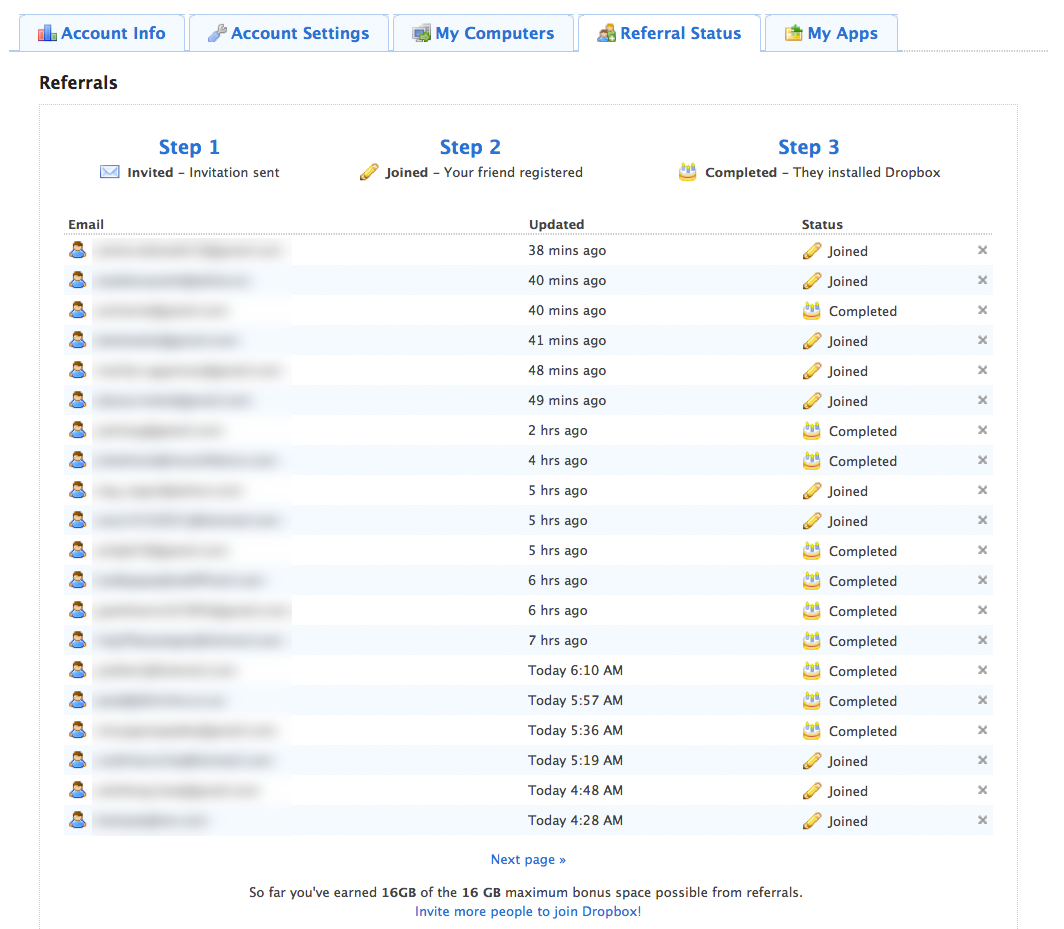Click the cake icon in Step 3 legend
1064x929 pixels.
pyautogui.click(x=687, y=172)
